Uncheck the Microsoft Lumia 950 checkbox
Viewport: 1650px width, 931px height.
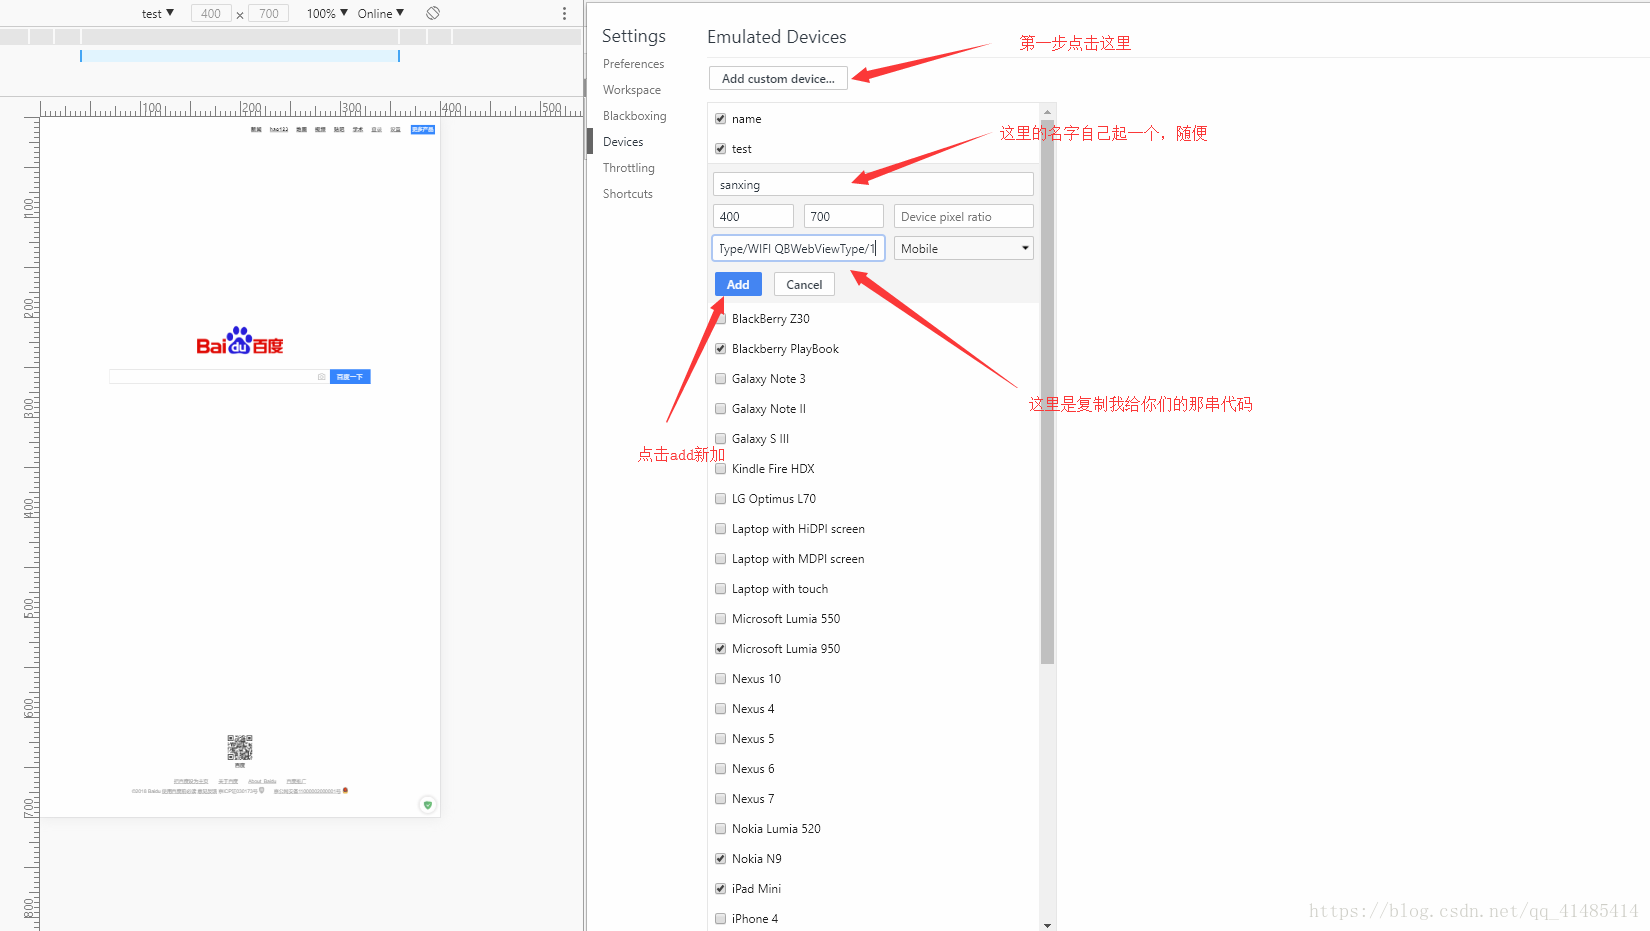(x=720, y=648)
